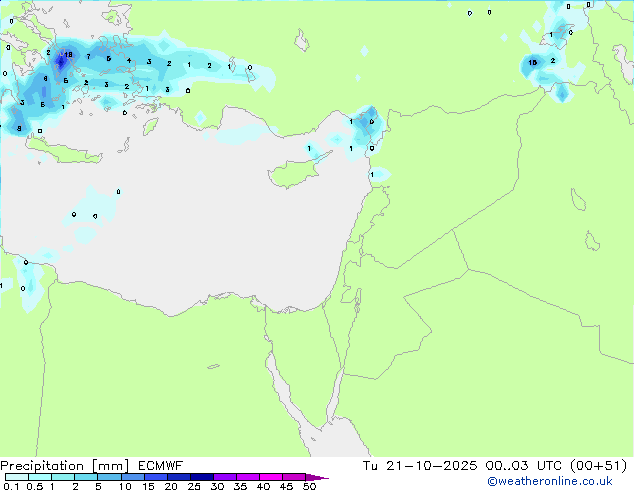Click the '50' legend scale label
This screenshot has width=634, height=490.
click(x=309, y=486)
